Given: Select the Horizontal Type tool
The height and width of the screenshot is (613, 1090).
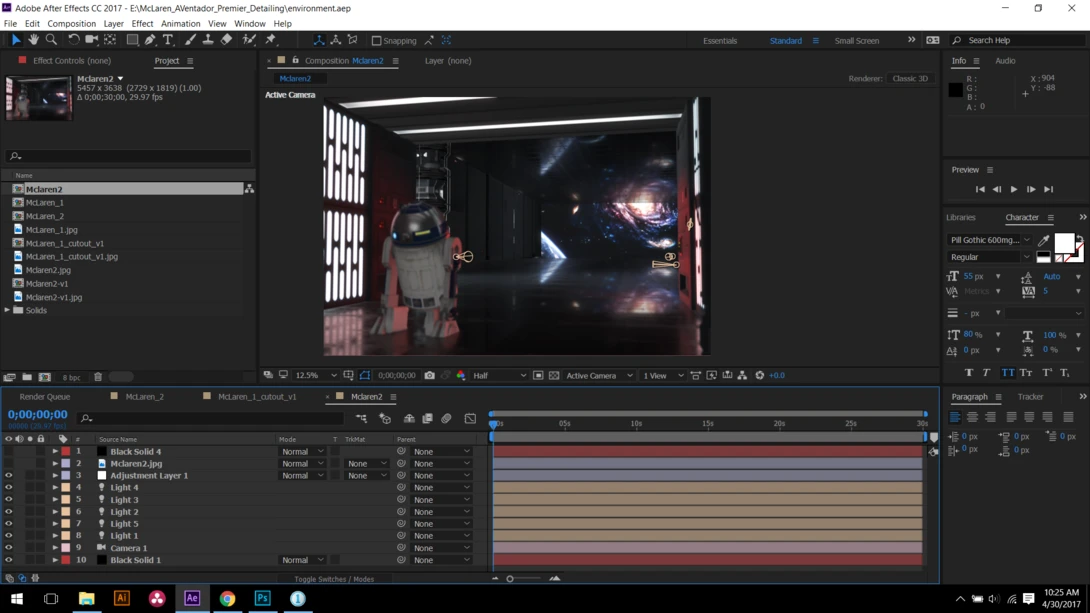Looking at the screenshot, I should click(x=168, y=40).
